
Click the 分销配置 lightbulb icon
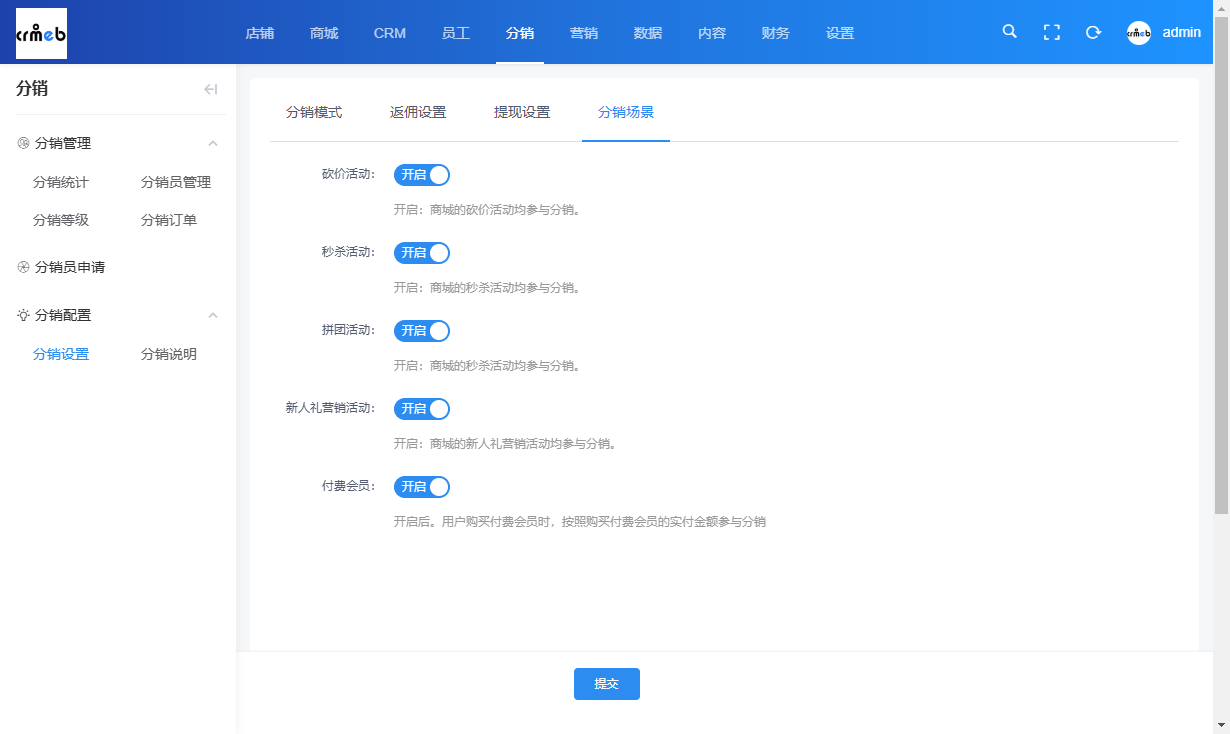click(x=23, y=315)
